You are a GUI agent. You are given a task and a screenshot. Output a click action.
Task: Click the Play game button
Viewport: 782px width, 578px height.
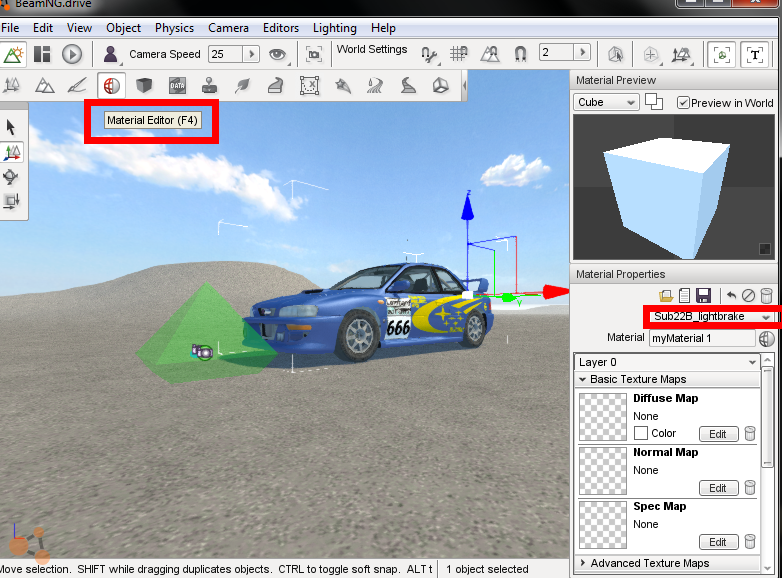72,54
